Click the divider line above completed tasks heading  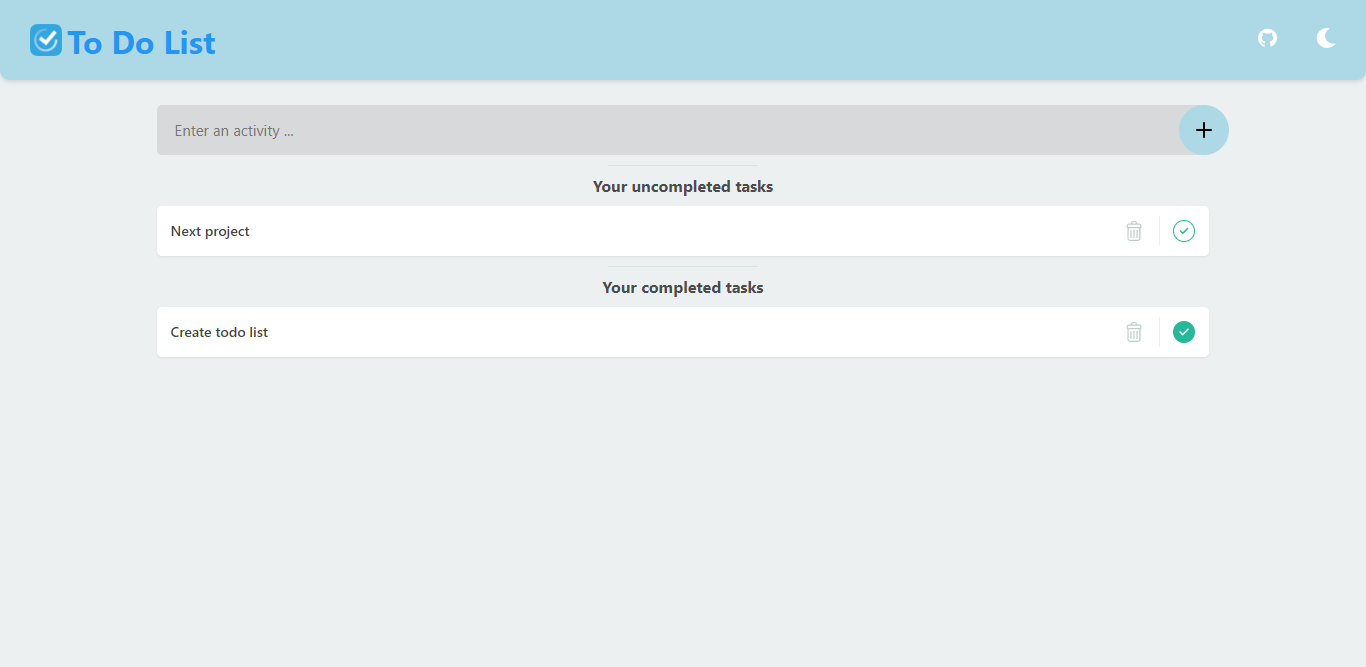[682, 266]
